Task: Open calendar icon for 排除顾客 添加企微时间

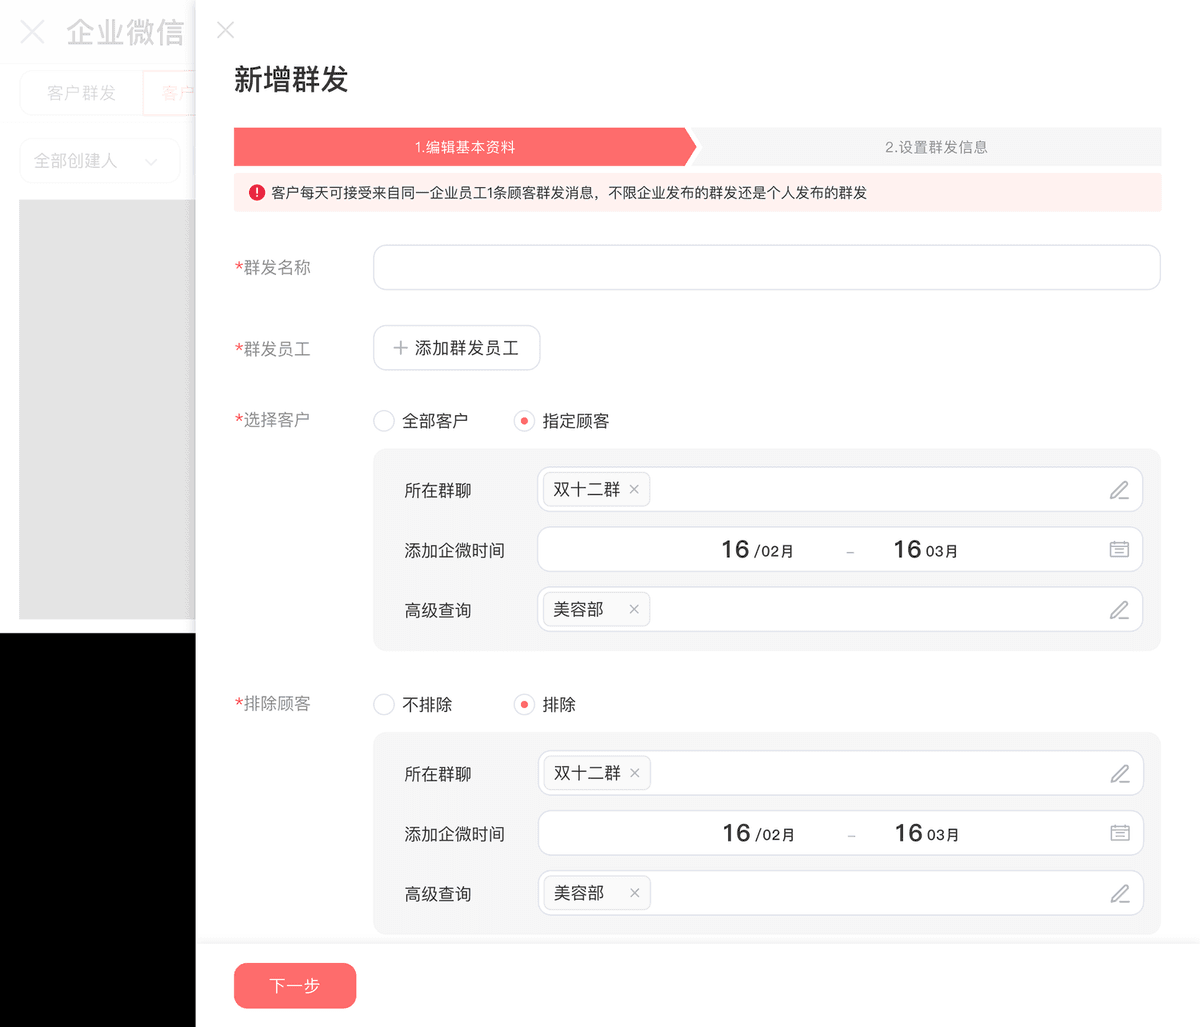Action: point(1120,833)
